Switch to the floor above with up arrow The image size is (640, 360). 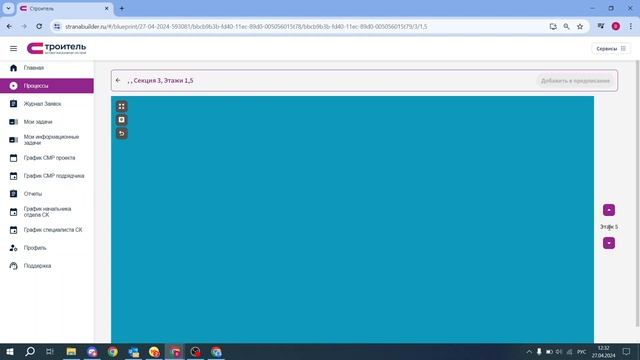[x=609, y=210]
